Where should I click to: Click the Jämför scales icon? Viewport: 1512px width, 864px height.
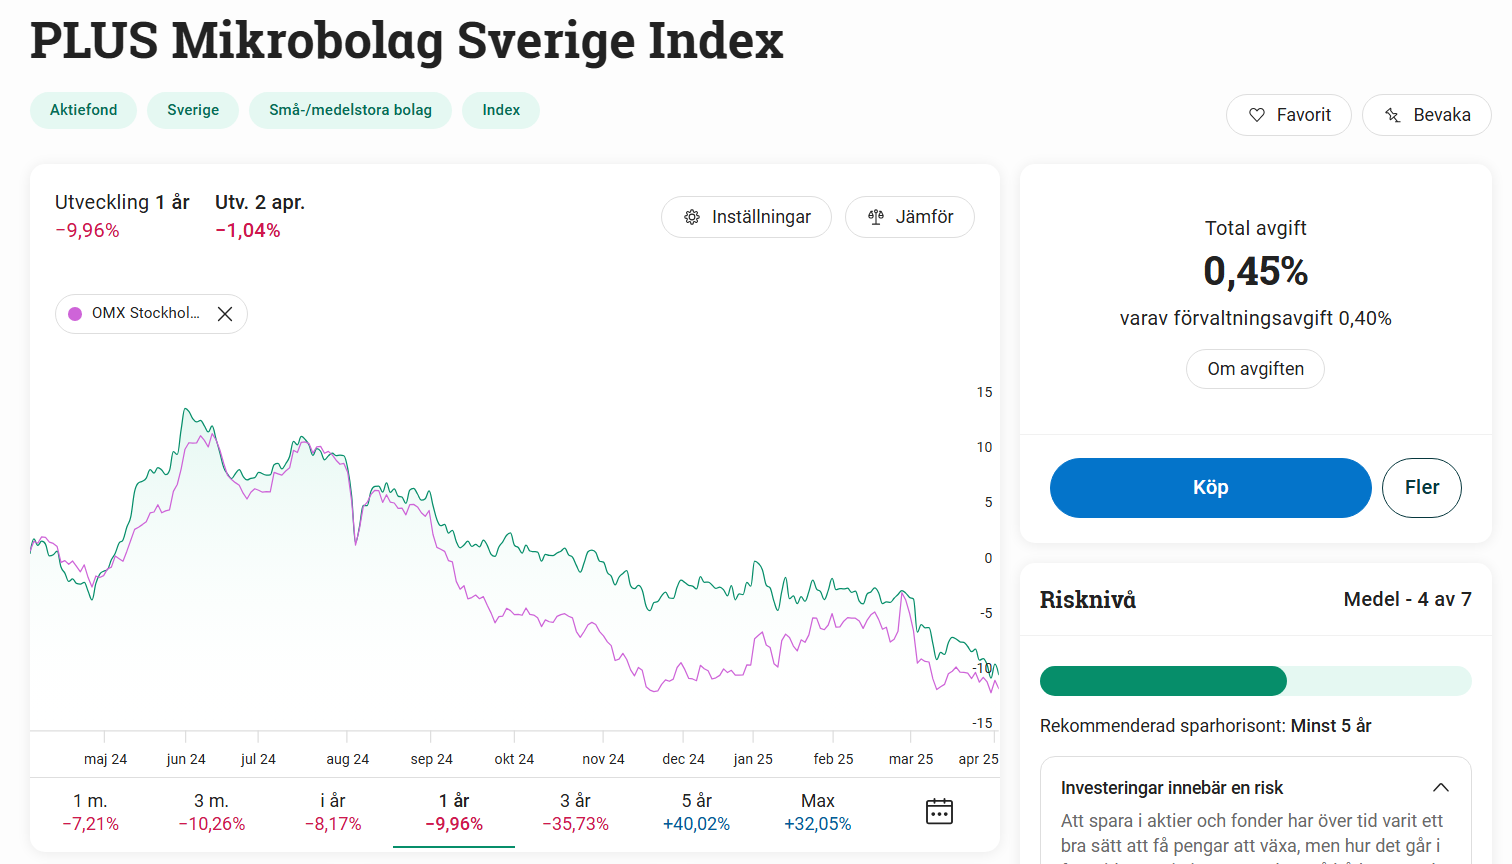pyautogui.click(x=876, y=217)
